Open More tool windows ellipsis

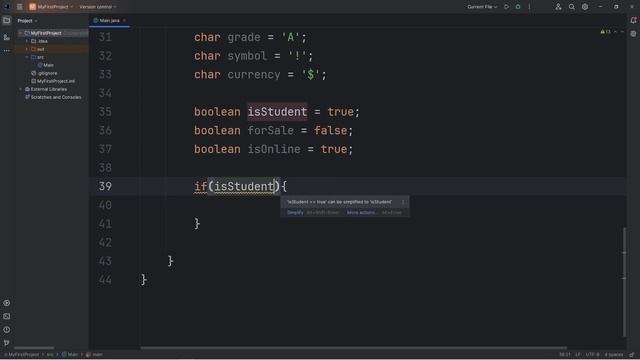[x=7, y=51]
